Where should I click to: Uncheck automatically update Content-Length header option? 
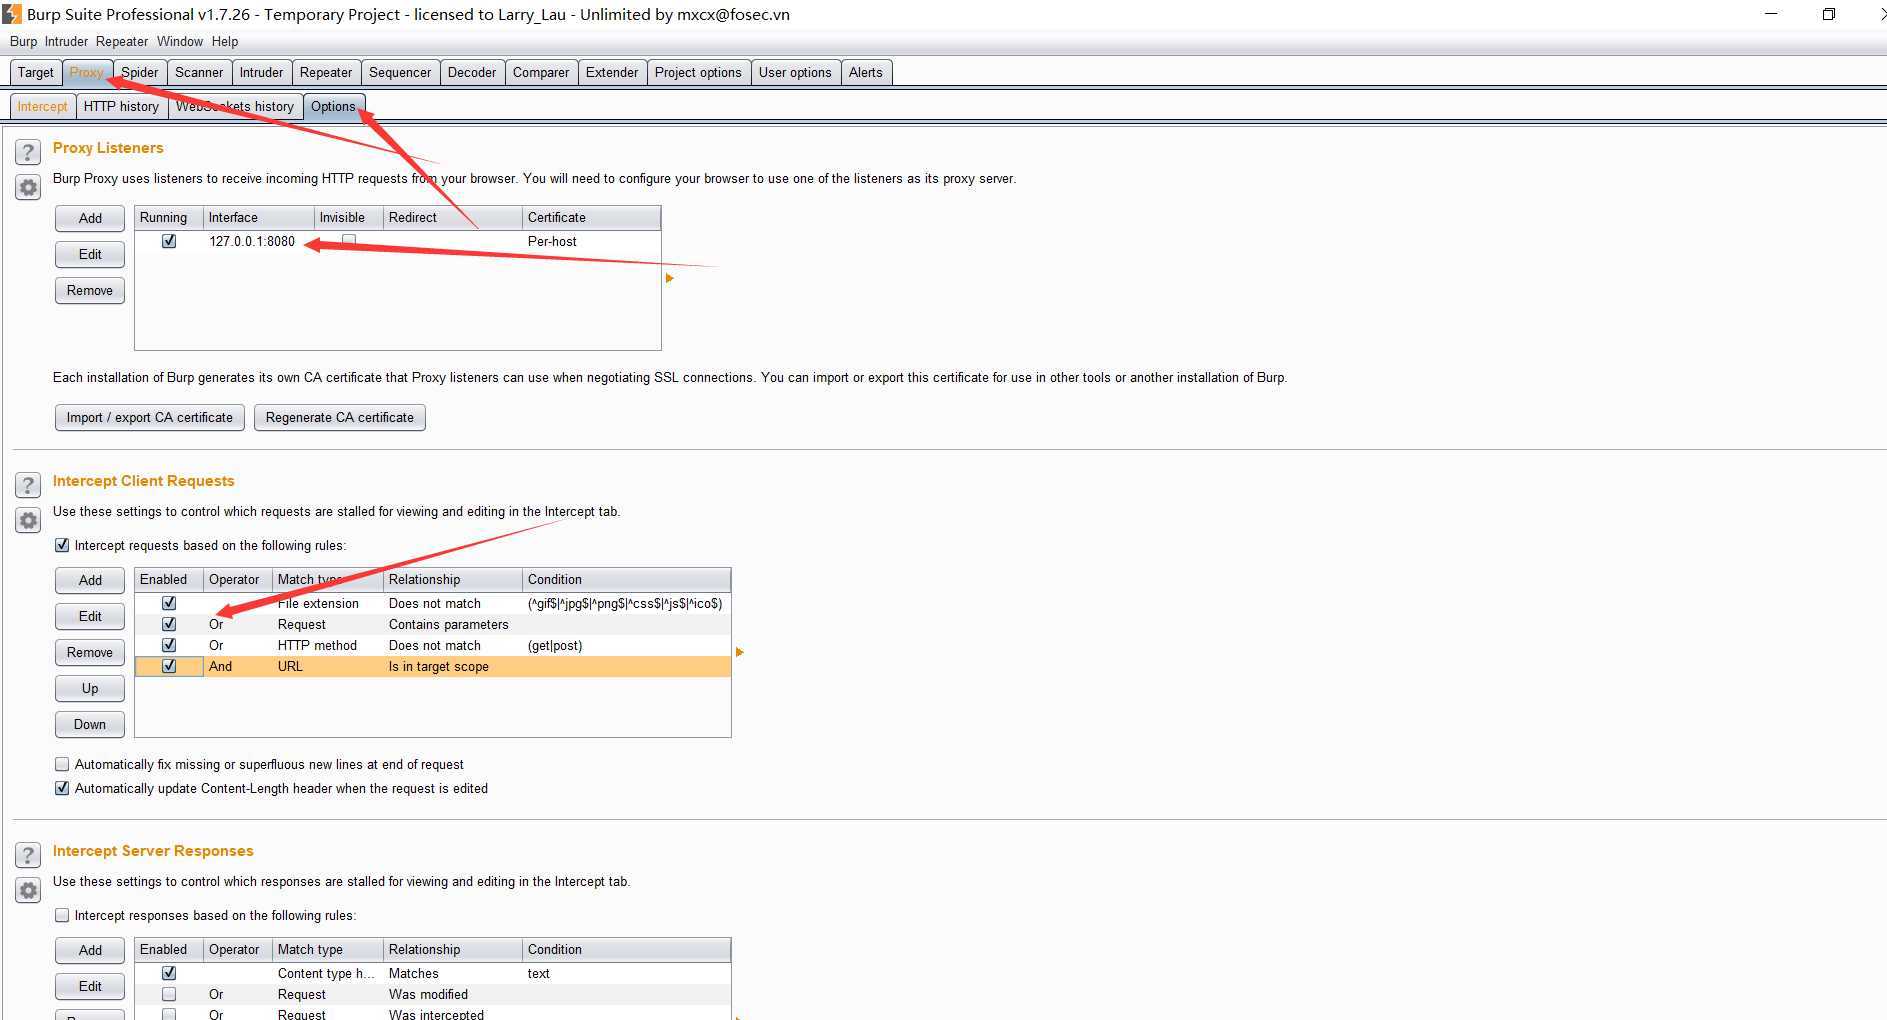(62, 788)
